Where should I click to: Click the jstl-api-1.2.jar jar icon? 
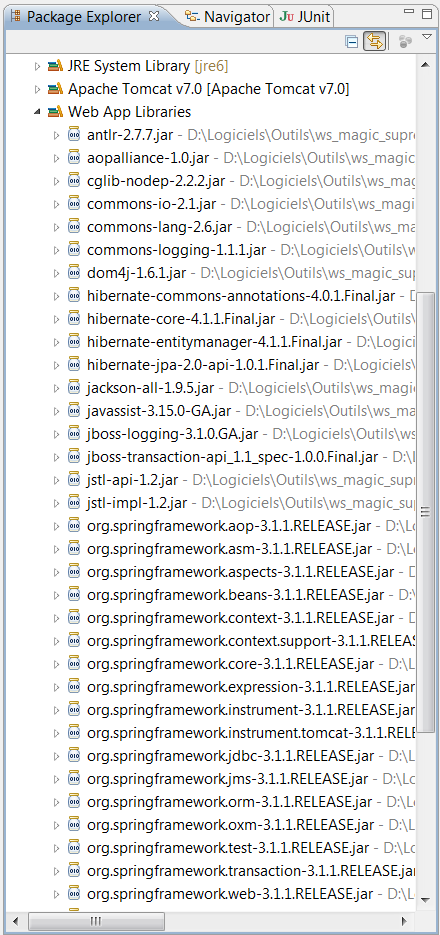pos(74,479)
